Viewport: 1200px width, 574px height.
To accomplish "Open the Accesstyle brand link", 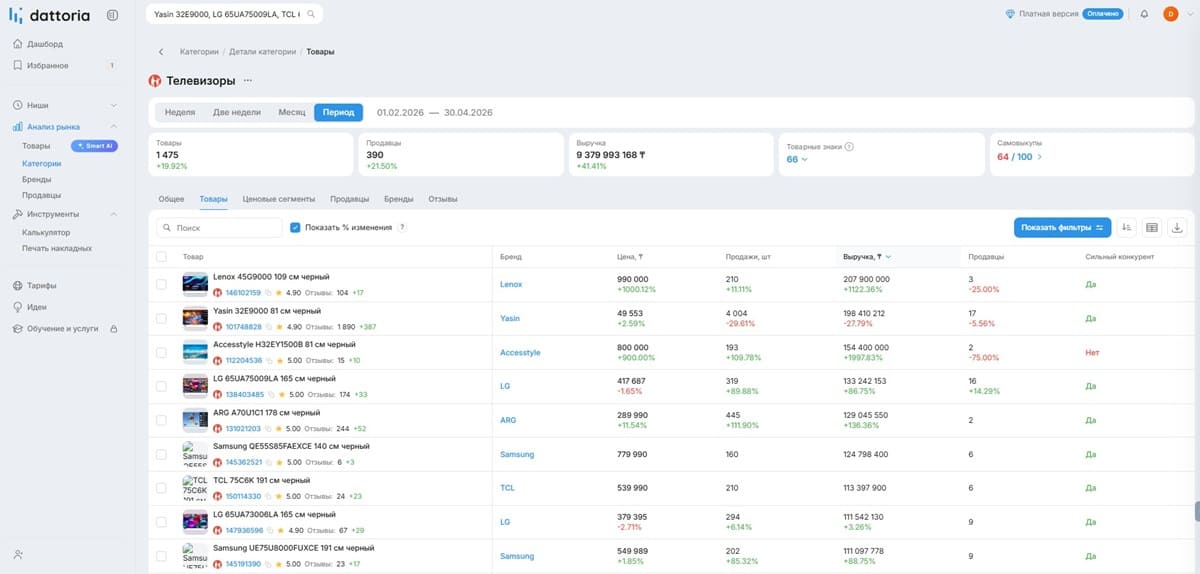I will coord(520,352).
